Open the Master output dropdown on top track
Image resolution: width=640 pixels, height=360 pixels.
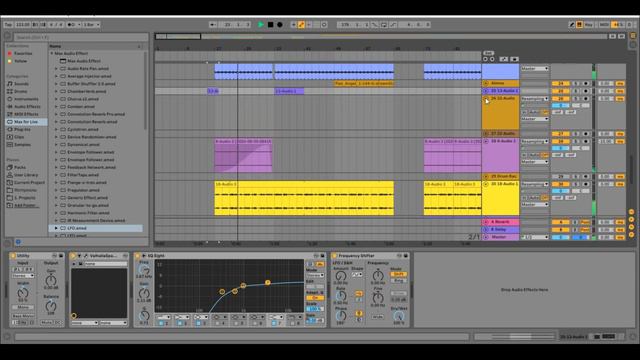pos(534,69)
